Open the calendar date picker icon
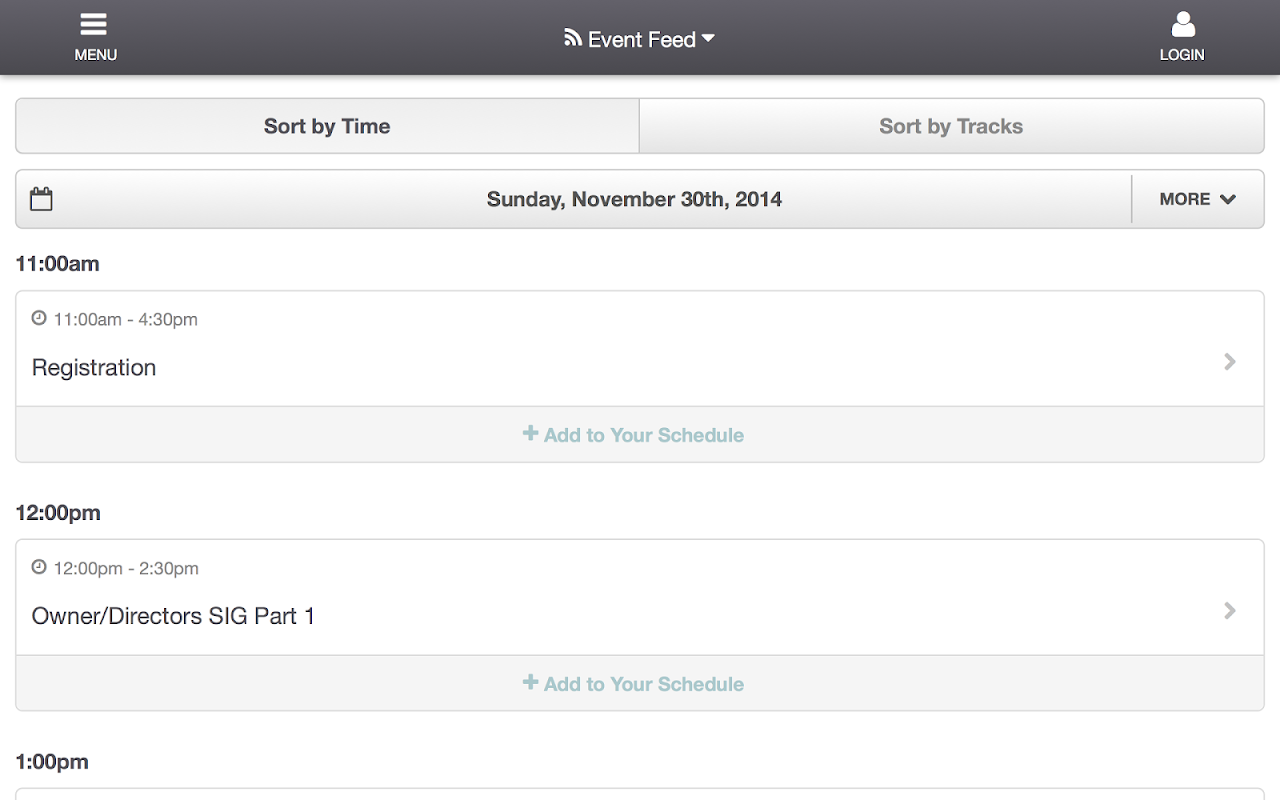Screen dimensions: 1280x800 coord(41,199)
